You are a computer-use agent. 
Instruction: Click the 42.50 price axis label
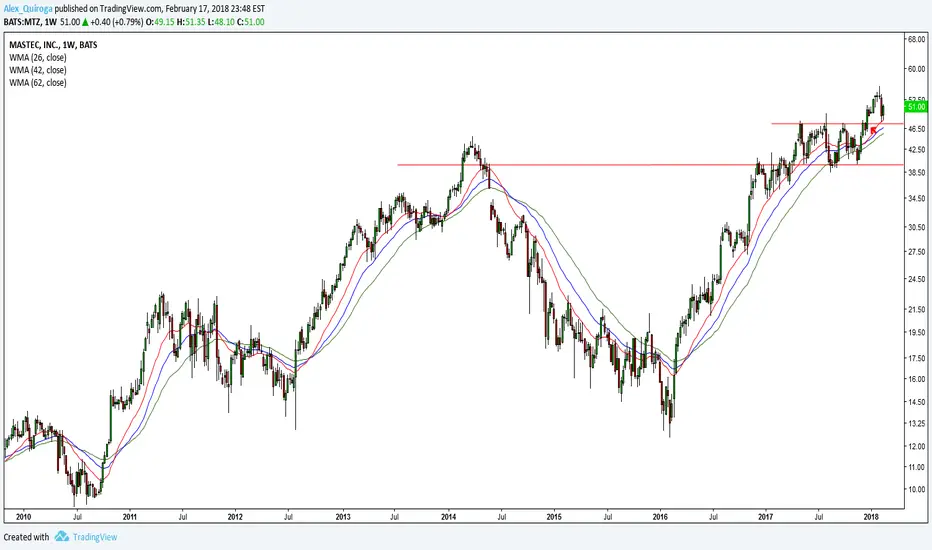917,149
